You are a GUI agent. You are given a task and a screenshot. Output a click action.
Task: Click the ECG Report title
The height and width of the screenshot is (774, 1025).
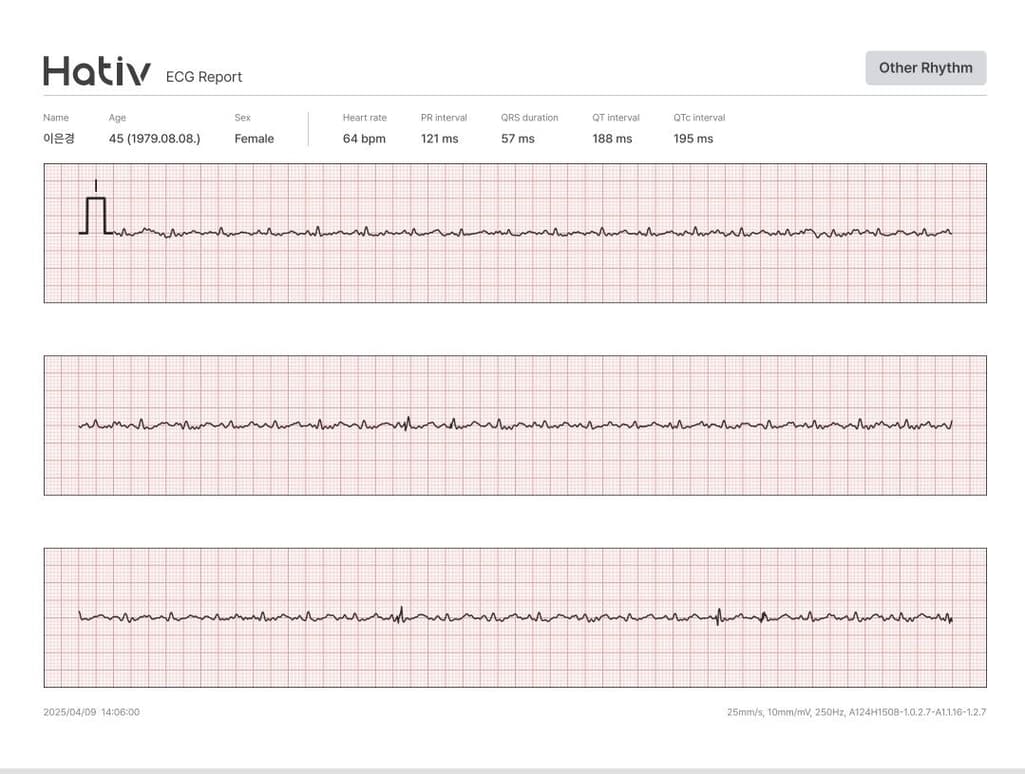pos(204,77)
